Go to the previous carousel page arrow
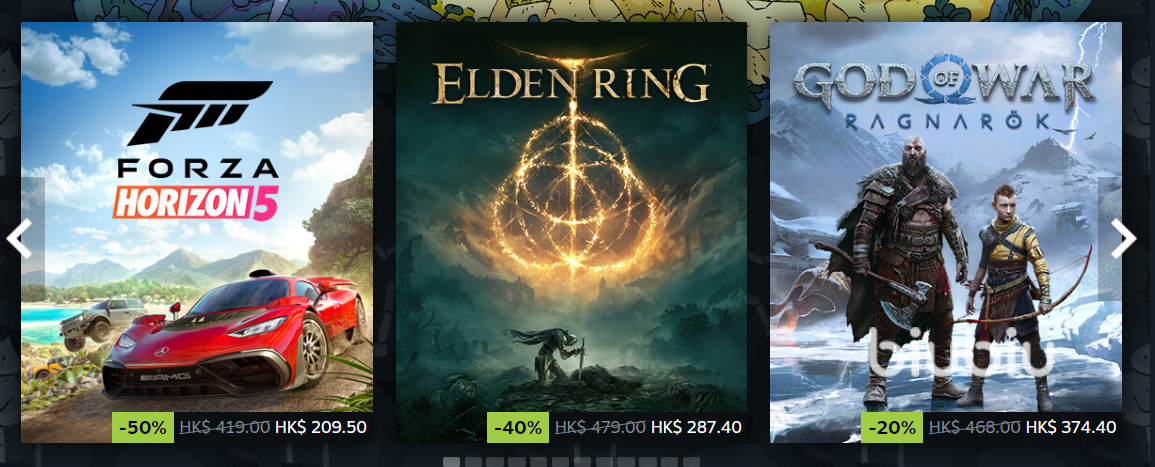Screen dimensions: 1155x467 pyautogui.click(x=22, y=238)
